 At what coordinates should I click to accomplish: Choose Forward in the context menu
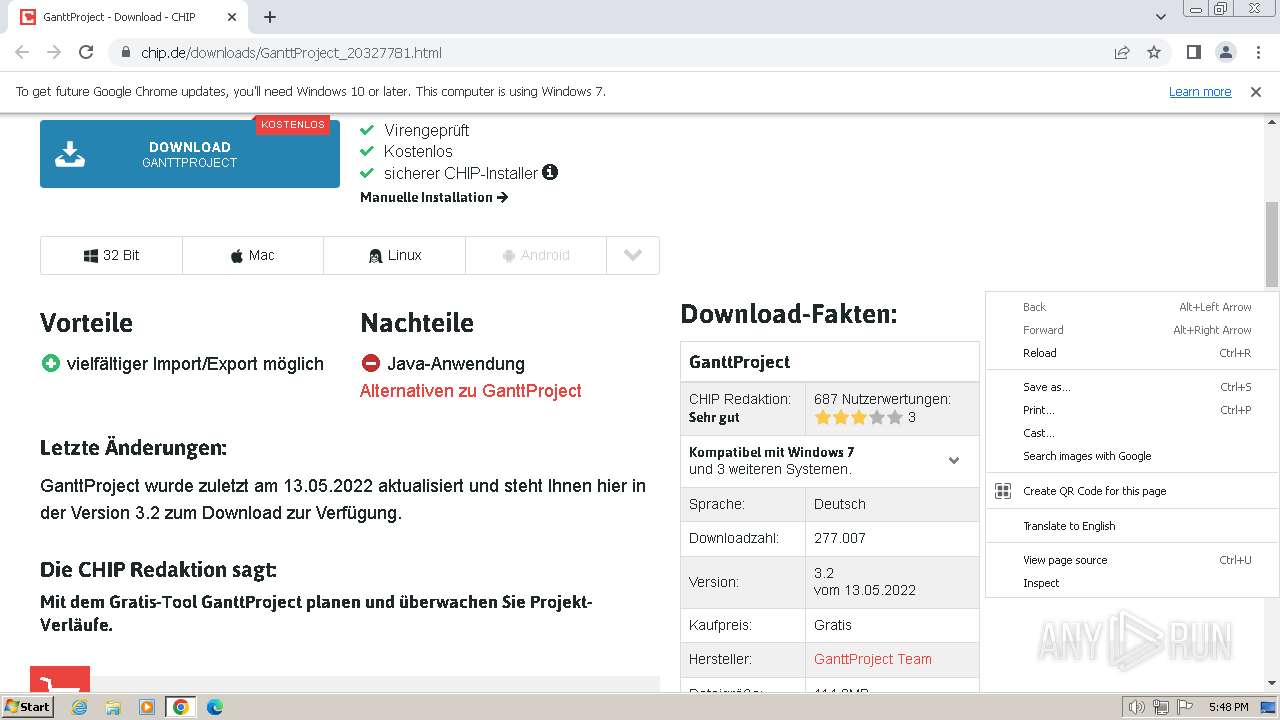(1132, 330)
